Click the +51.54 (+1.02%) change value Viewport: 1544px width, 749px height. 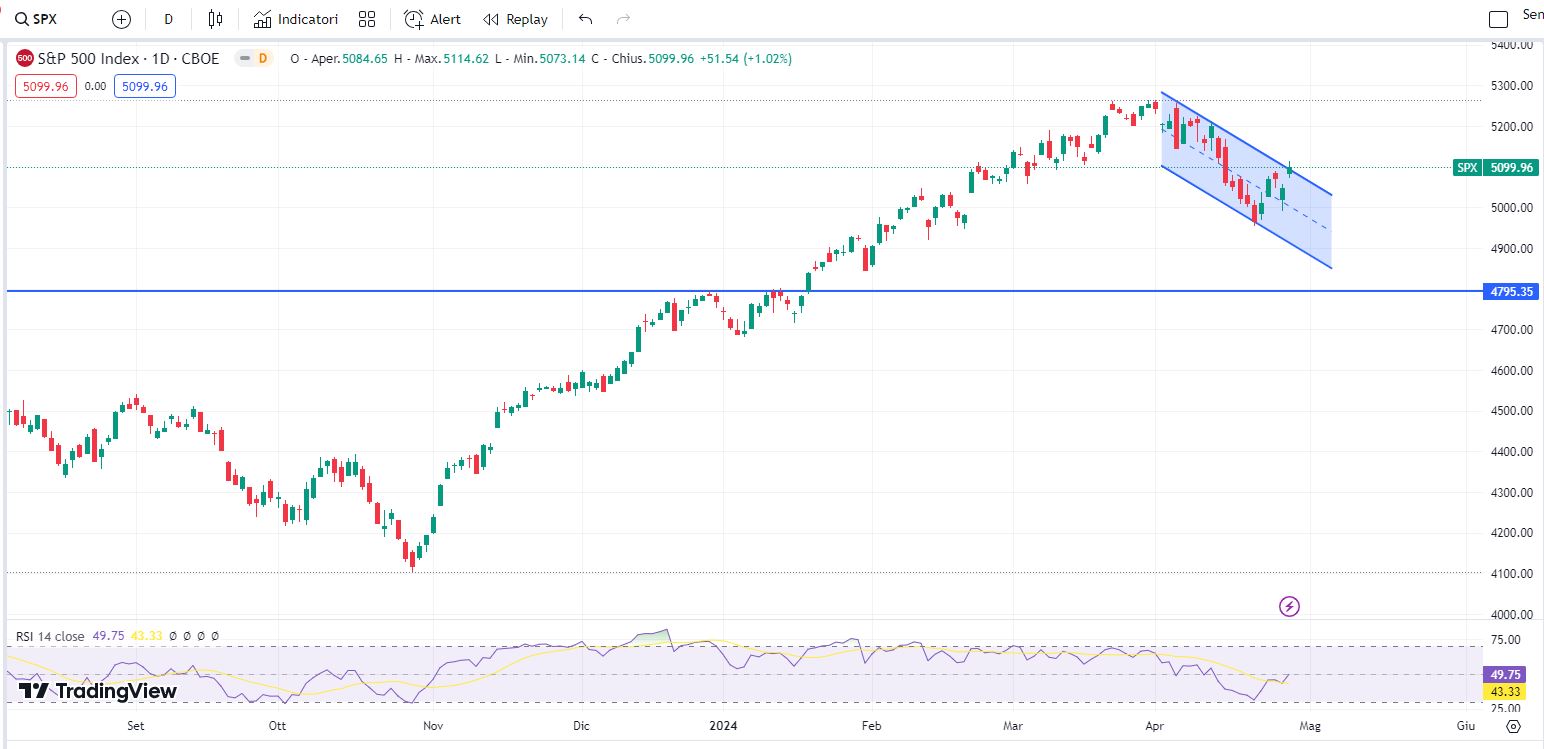pos(746,59)
